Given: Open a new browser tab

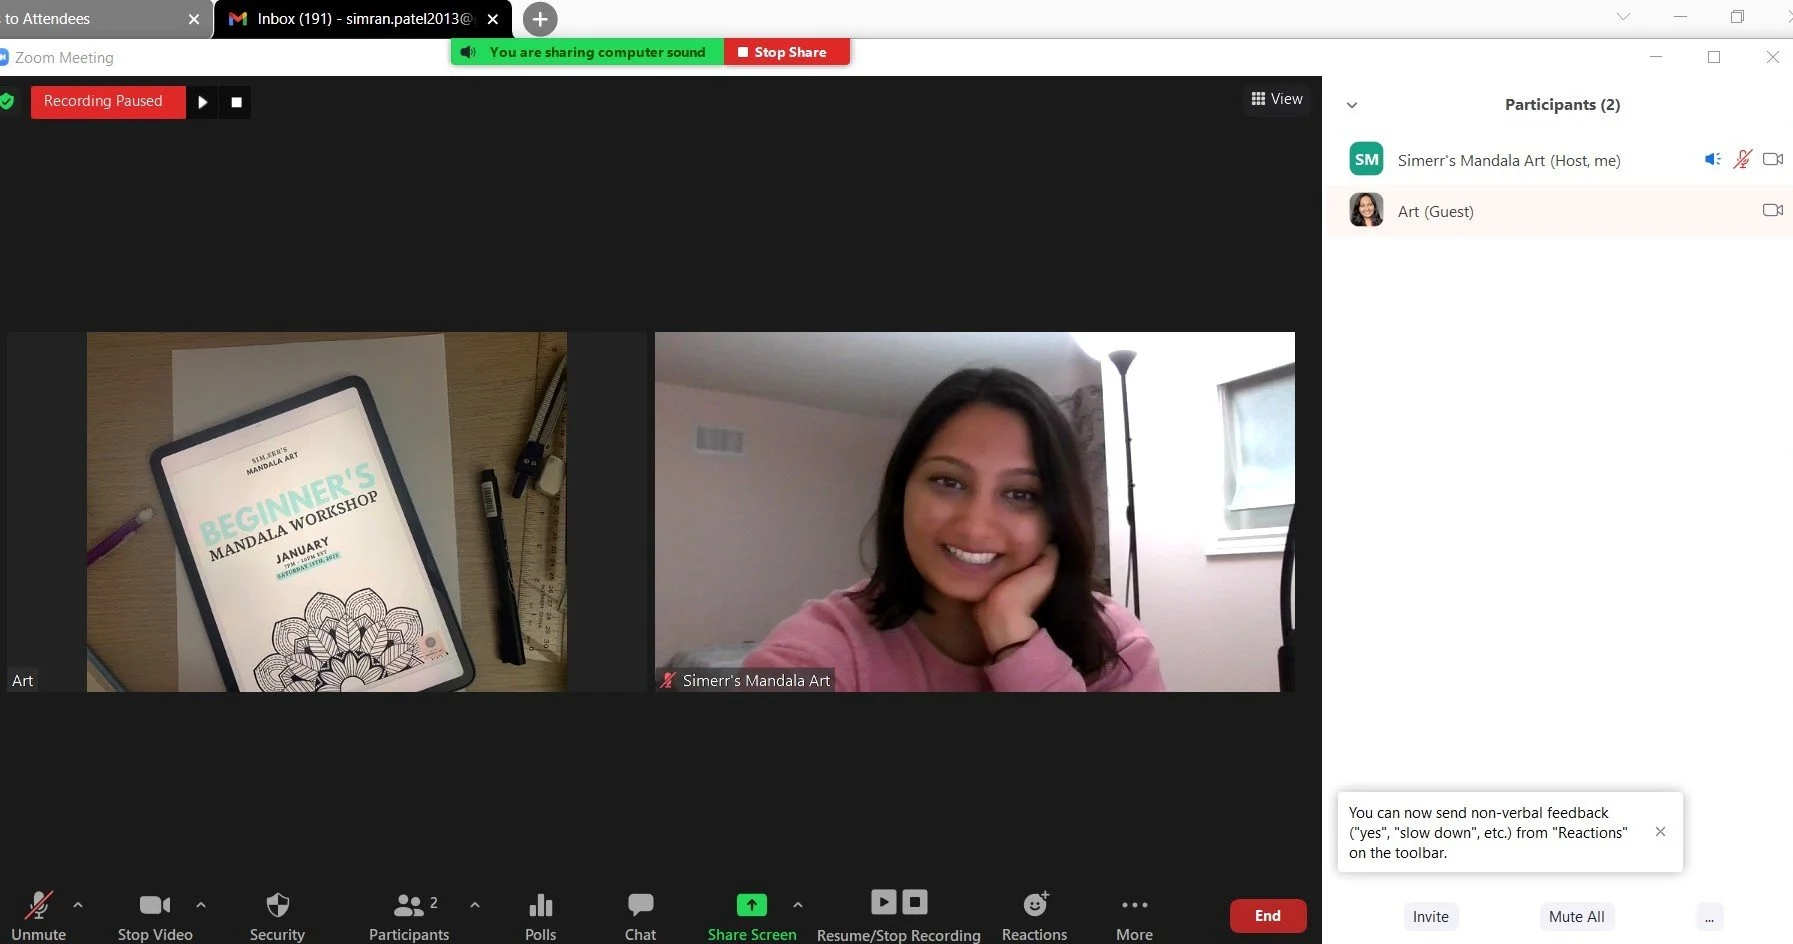Looking at the screenshot, I should click(540, 19).
